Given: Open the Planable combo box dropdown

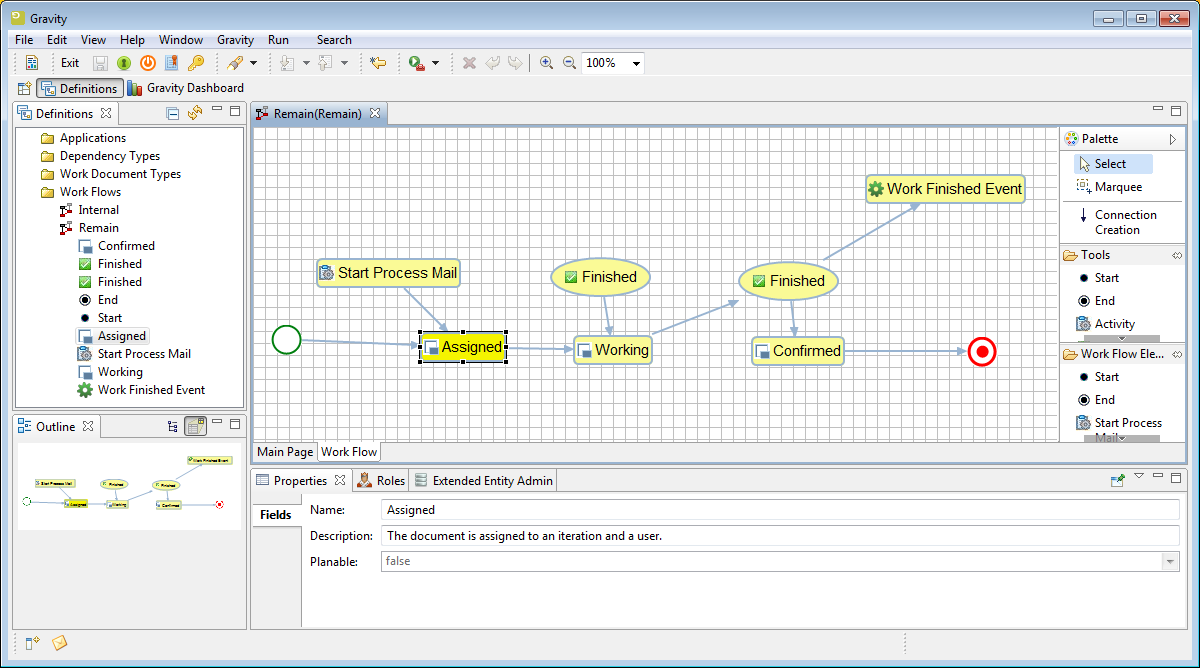Looking at the screenshot, I should click(x=1170, y=562).
